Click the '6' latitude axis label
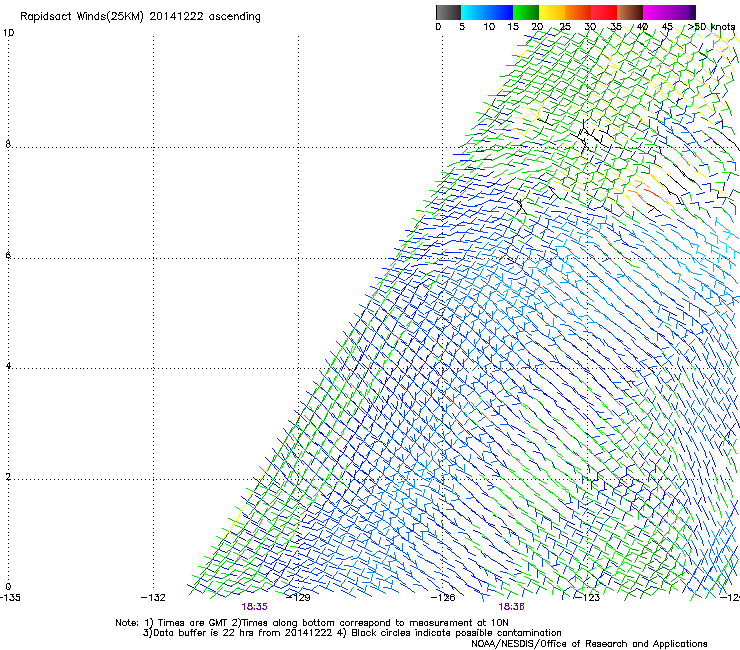The width and height of the screenshot is (740, 650). point(8,255)
